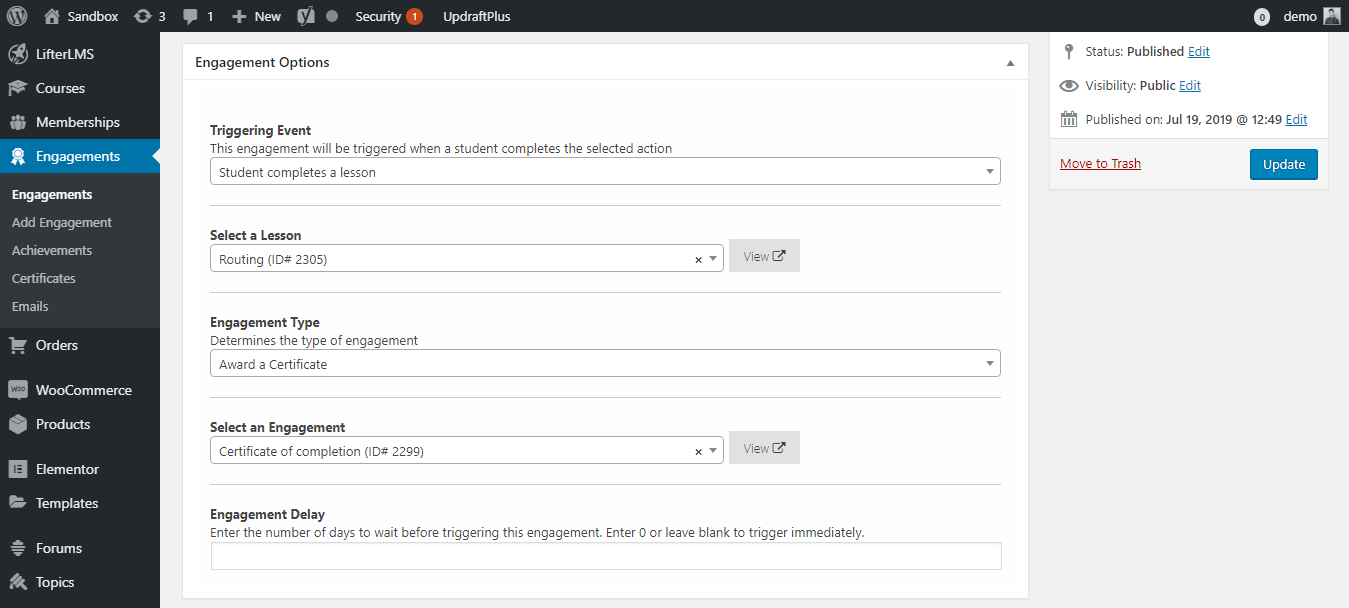Image resolution: width=1349 pixels, height=608 pixels.
Task: Open the WooCommerce logo icon
Action: (x=18, y=390)
